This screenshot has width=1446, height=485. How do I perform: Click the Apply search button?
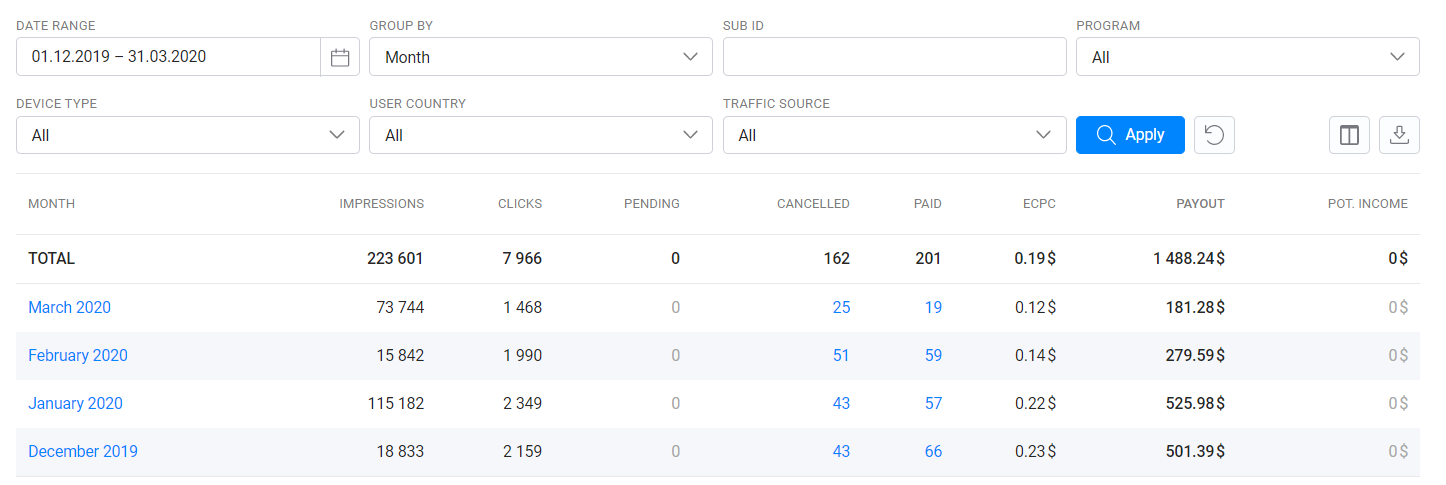tap(1130, 135)
